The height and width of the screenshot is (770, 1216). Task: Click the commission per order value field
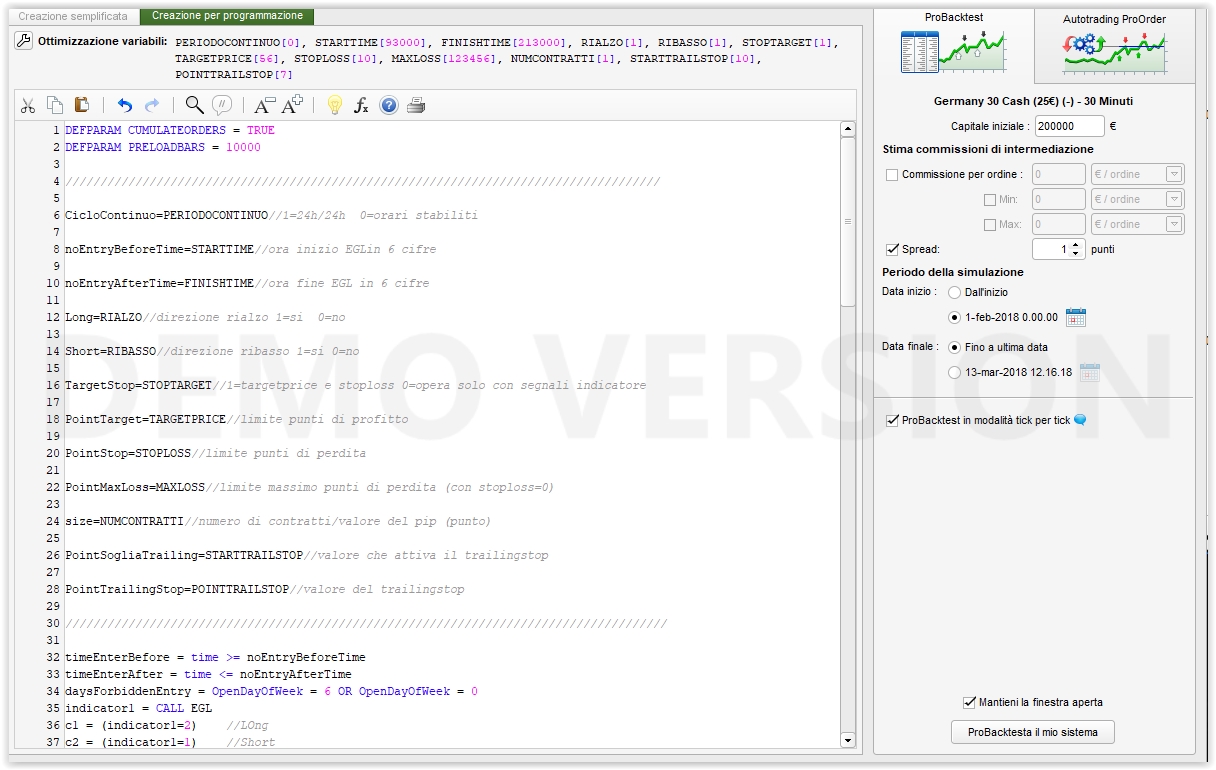click(x=1058, y=174)
